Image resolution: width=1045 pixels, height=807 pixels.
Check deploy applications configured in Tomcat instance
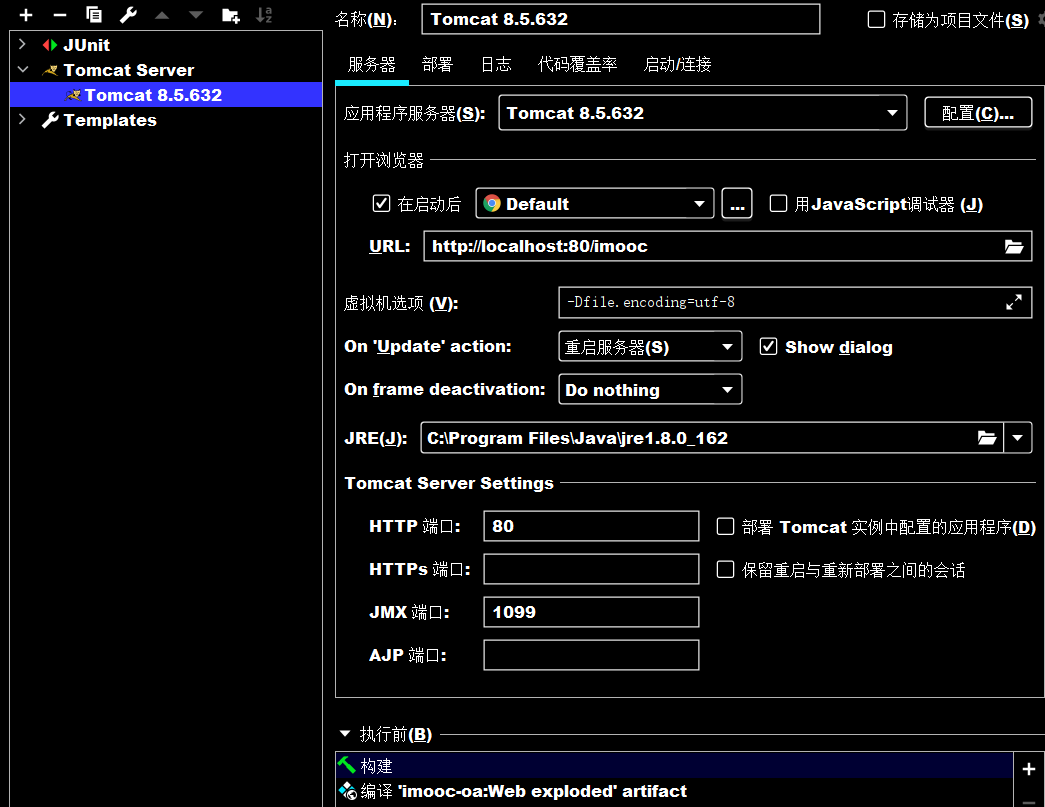(725, 527)
